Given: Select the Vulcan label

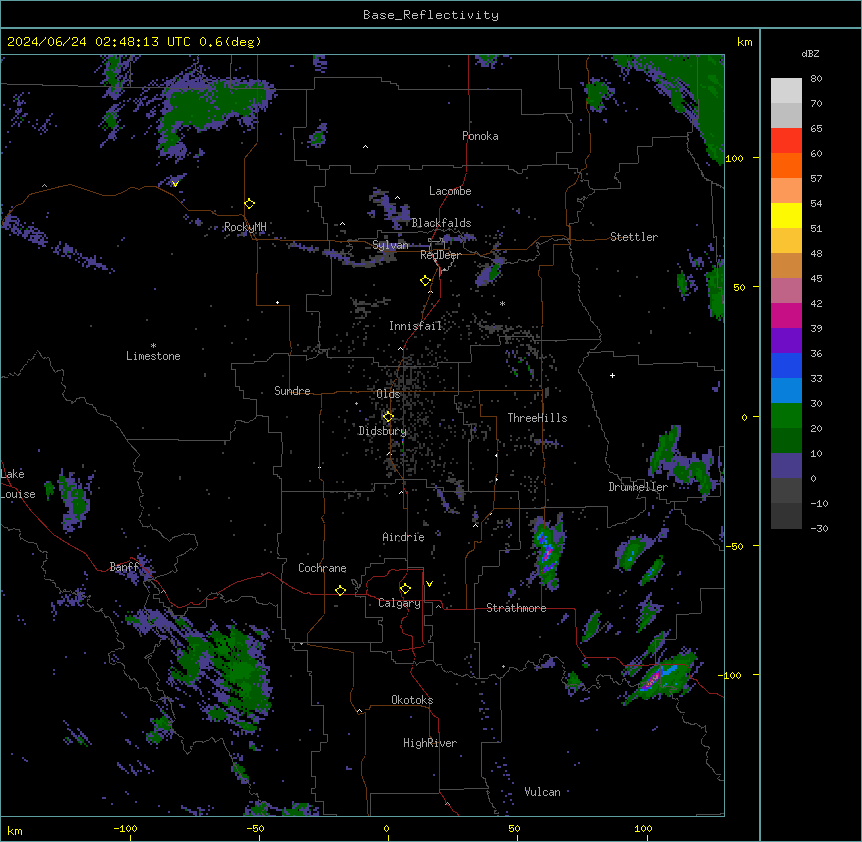Looking at the screenshot, I should pos(543,792).
